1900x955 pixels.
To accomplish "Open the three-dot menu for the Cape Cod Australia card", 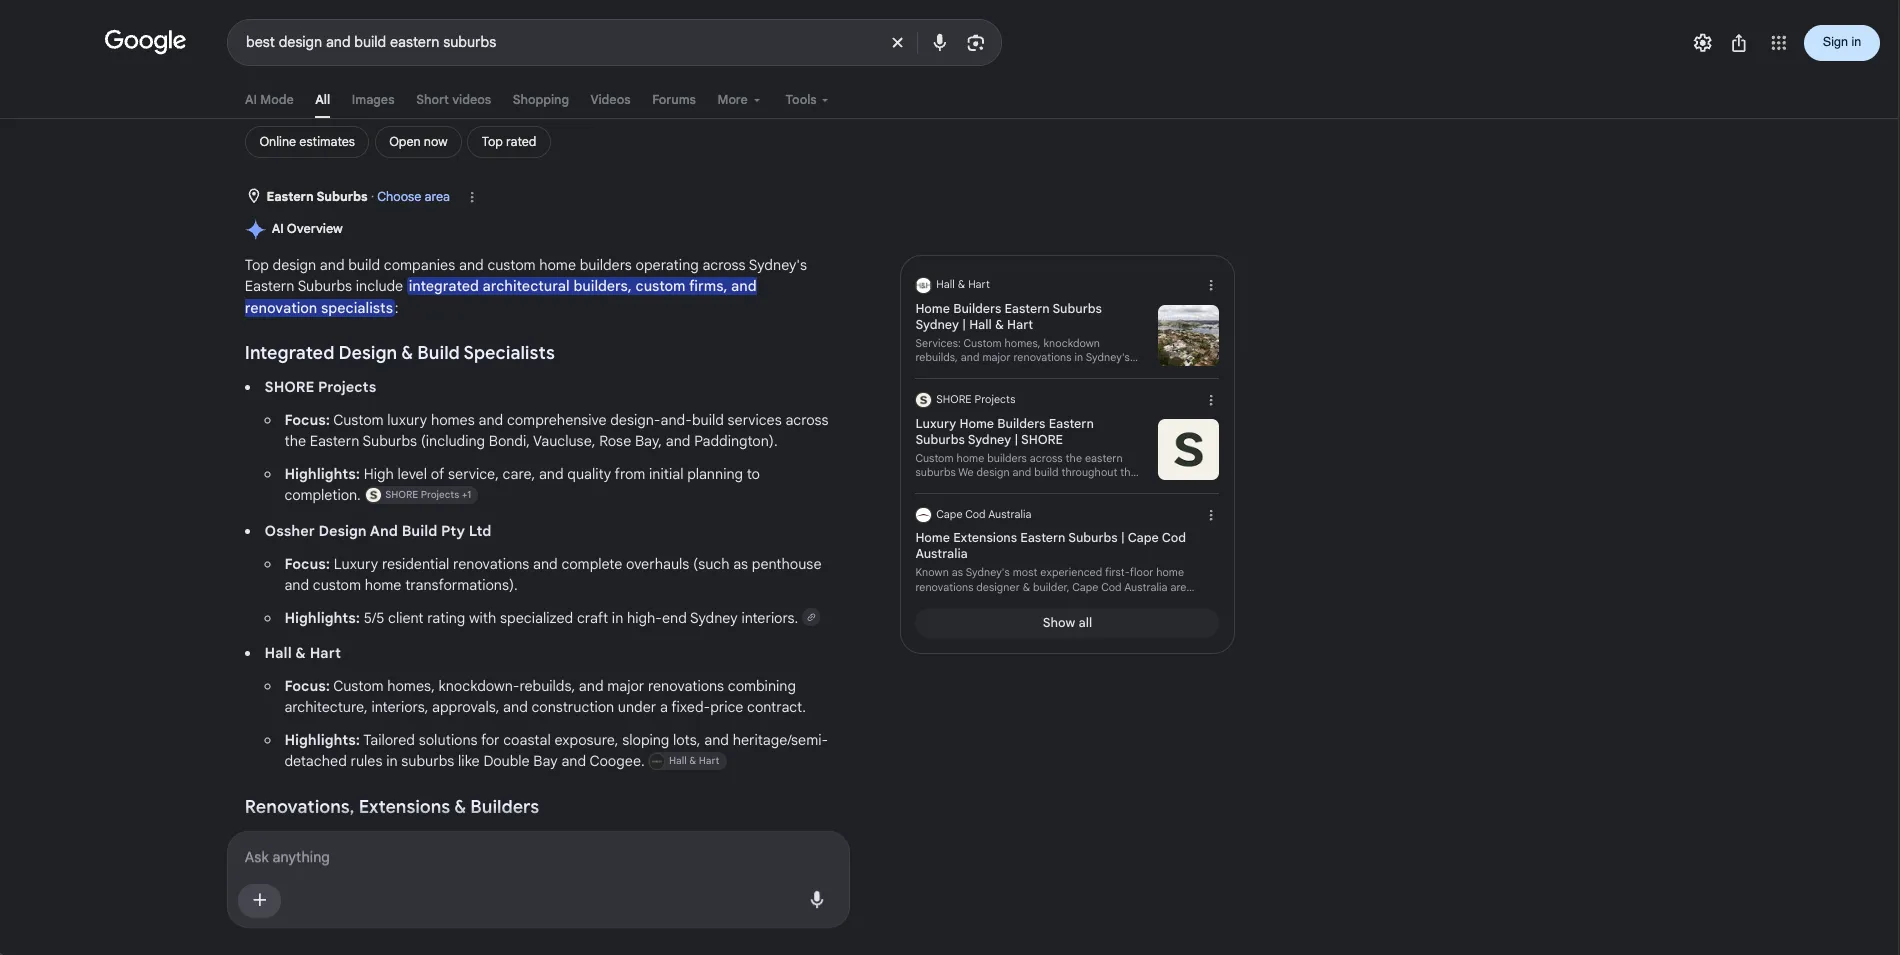I will point(1211,515).
